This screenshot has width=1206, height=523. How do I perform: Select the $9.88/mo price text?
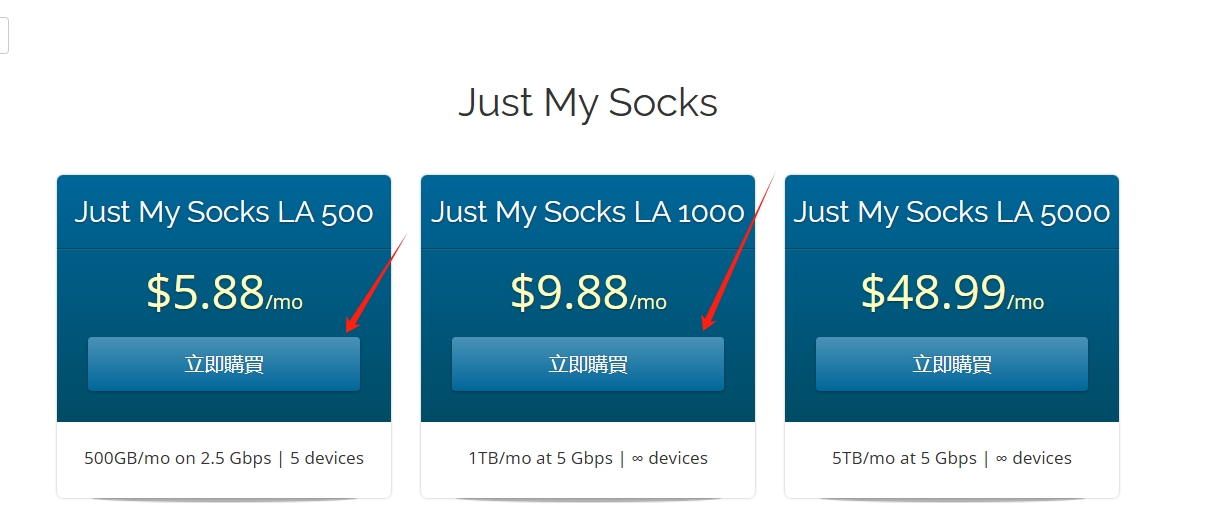[588, 292]
